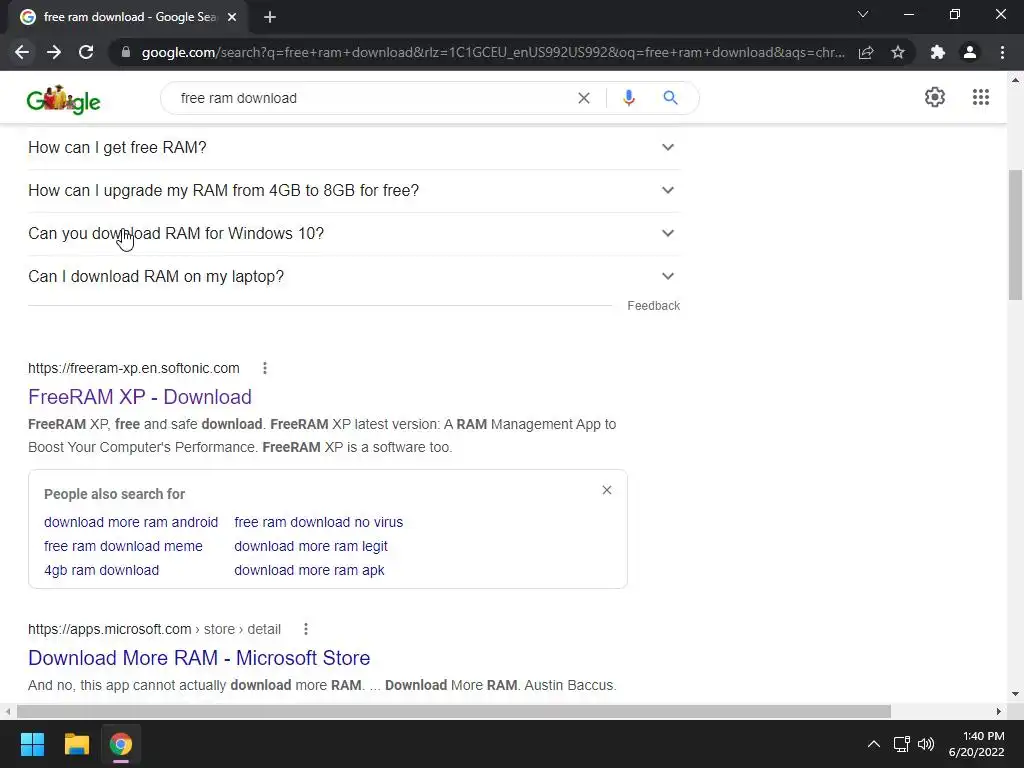Close the 'free ram download' tab
This screenshot has width=1024, height=768.
(232, 17)
